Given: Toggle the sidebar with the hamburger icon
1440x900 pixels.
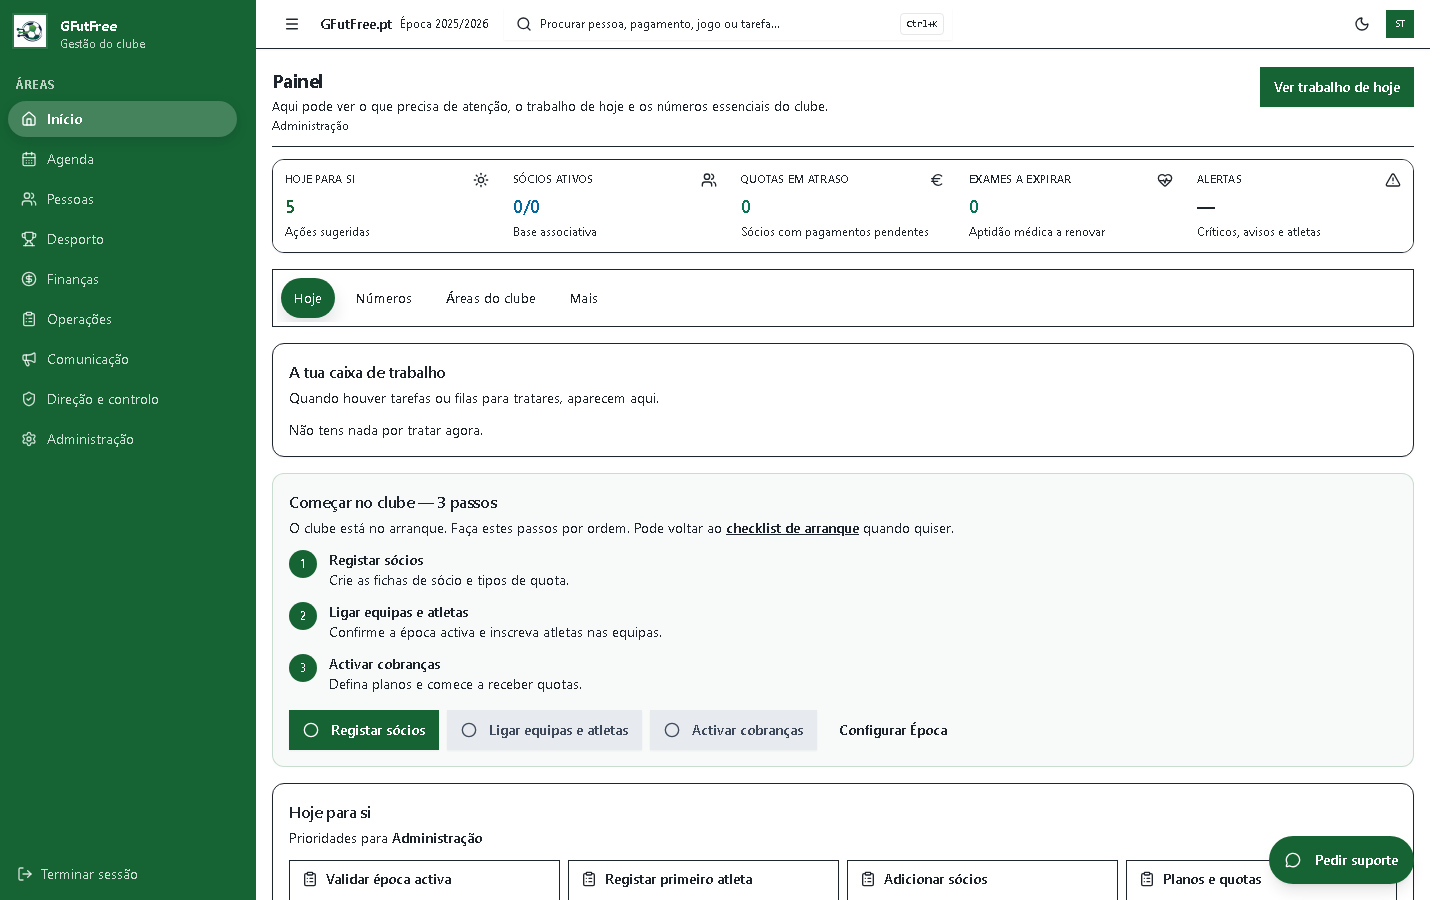Looking at the screenshot, I should point(292,24).
